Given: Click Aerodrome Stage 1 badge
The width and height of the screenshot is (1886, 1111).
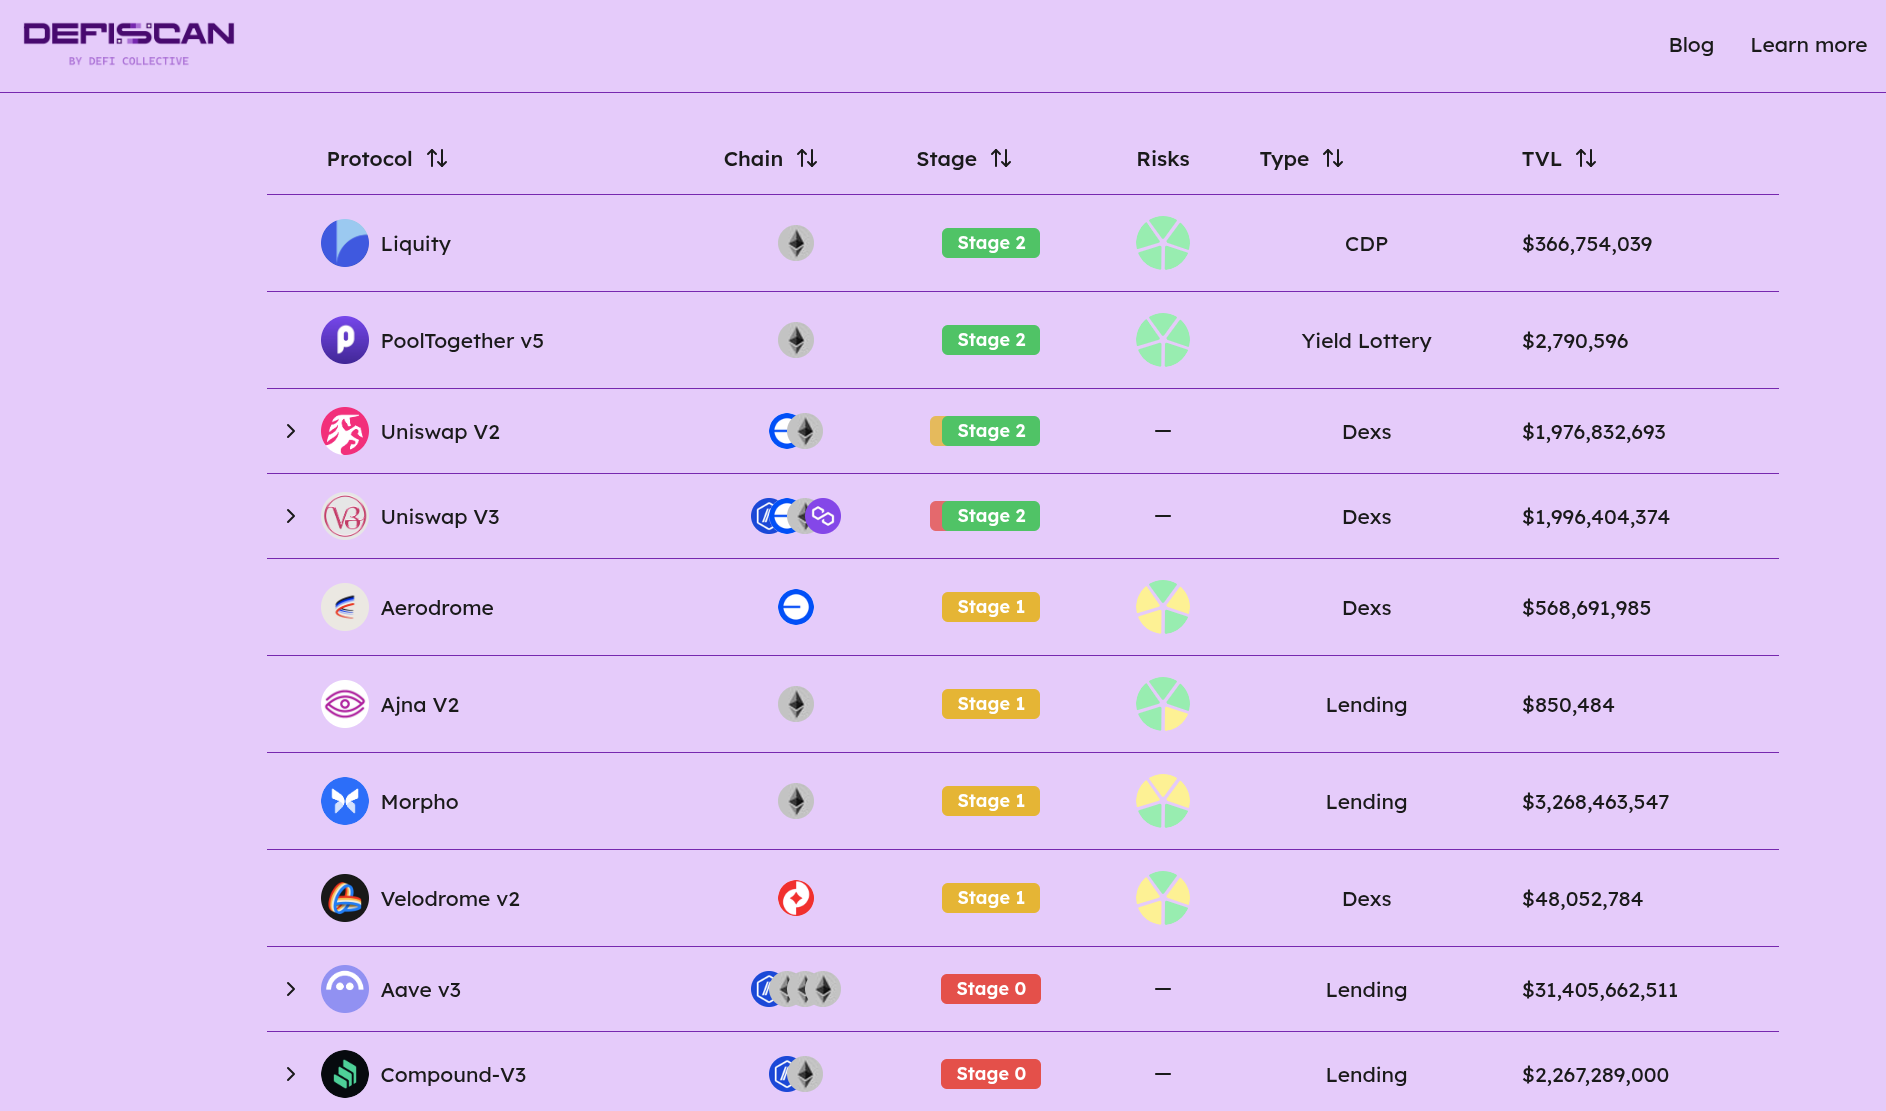Looking at the screenshot, I should point(991,607).
